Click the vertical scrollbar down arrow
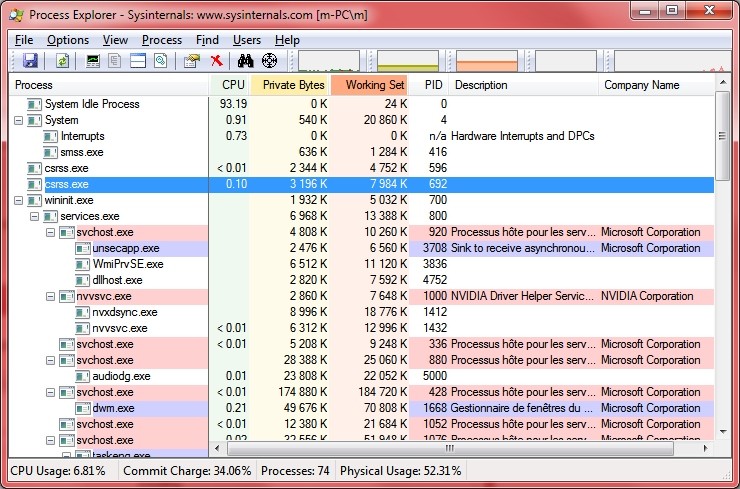The height and width of the screenshot is (489, 740). coord(723,432)
